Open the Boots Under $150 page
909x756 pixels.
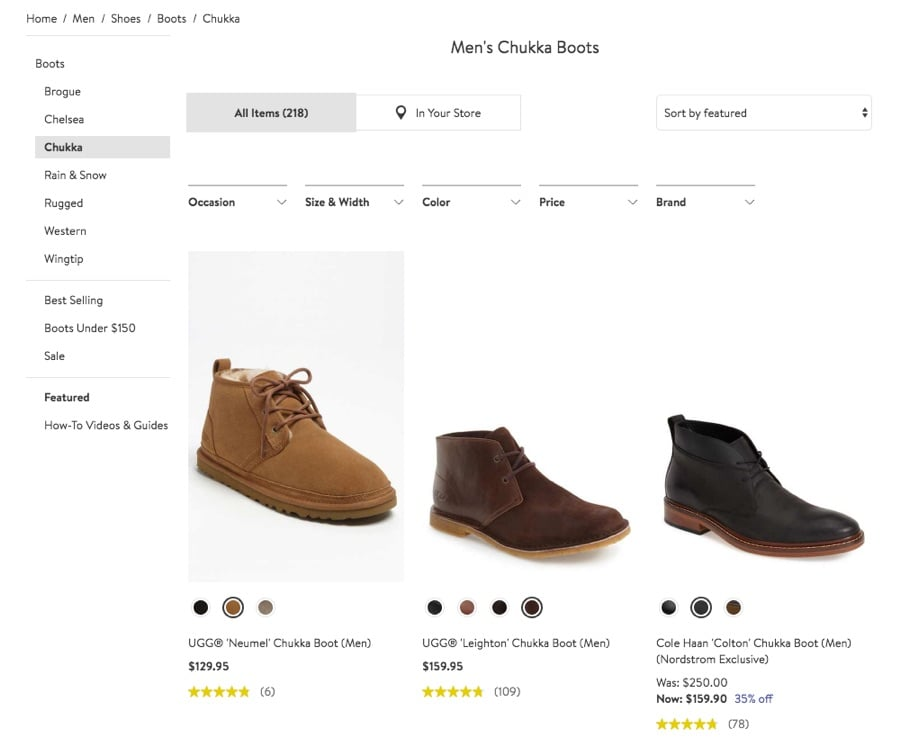pos(88,328)
